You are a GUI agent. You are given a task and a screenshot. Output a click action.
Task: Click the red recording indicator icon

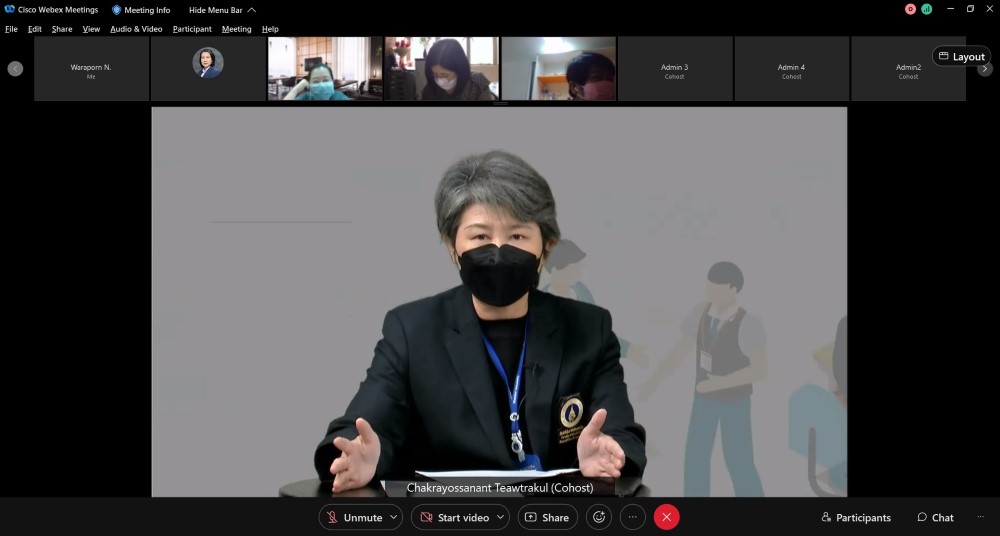point(910,9)
